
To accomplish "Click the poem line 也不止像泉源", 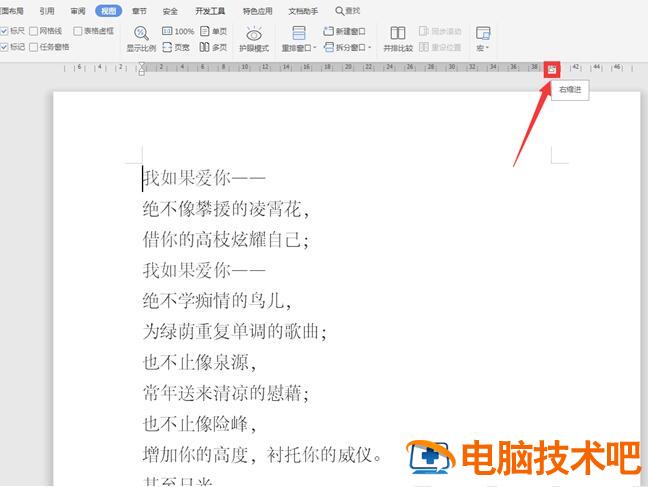I will tap(200, 361).
